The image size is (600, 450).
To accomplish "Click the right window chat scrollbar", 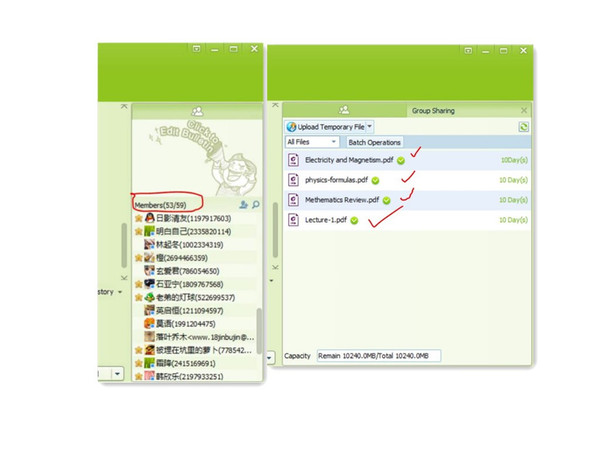I will coord(275,230).
